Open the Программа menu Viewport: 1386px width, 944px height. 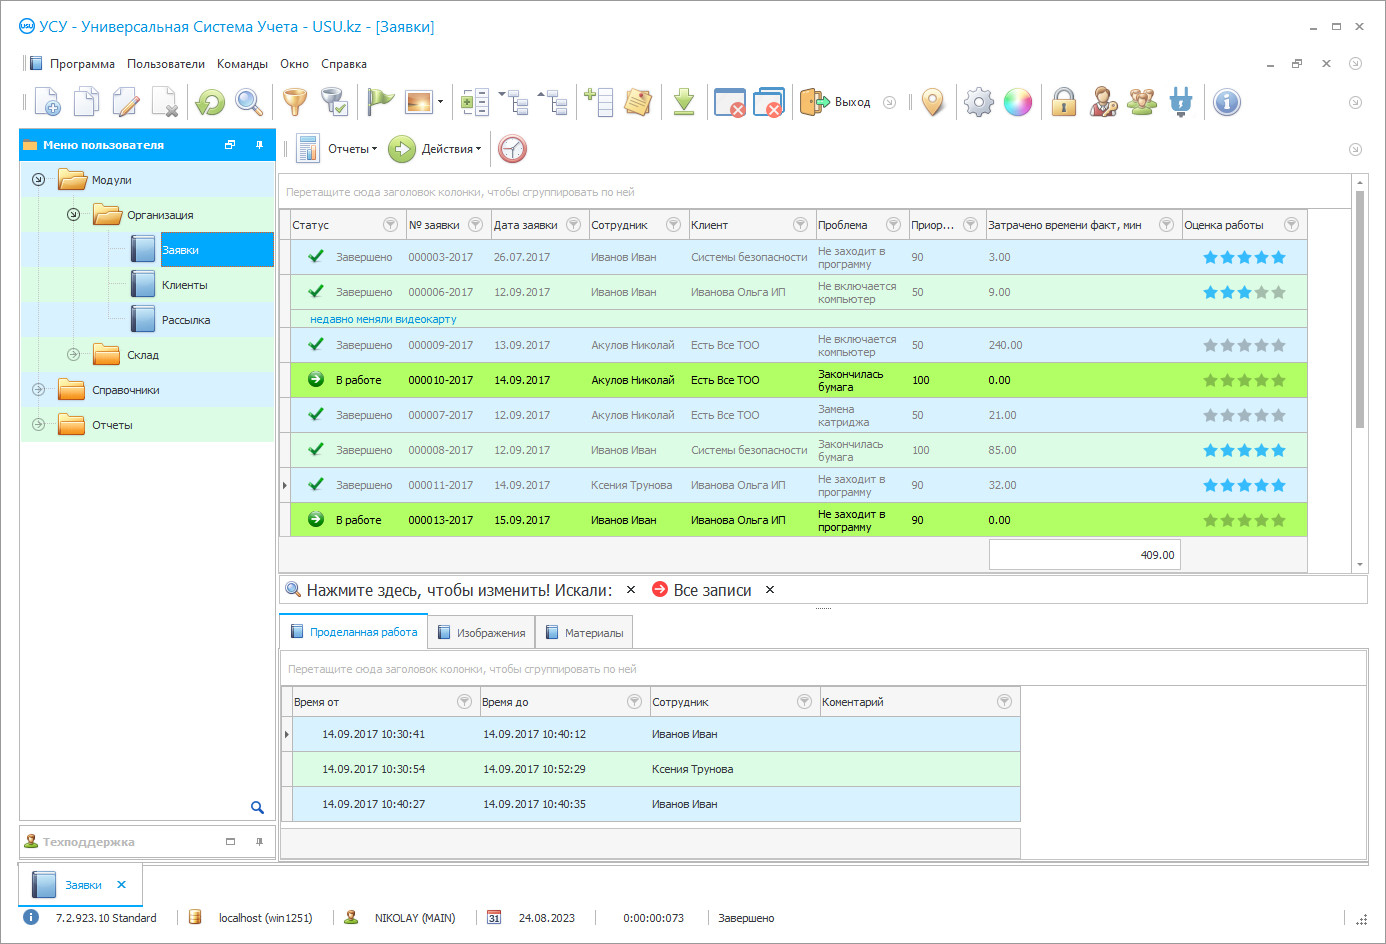82,64
